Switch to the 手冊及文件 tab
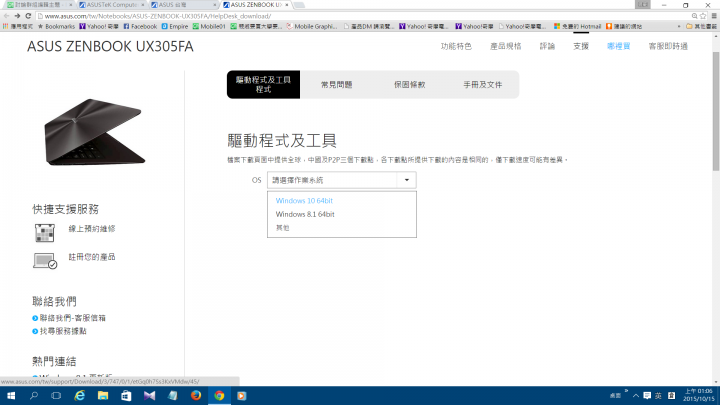Viewport: 720px width, 405px height. [482, 84]
